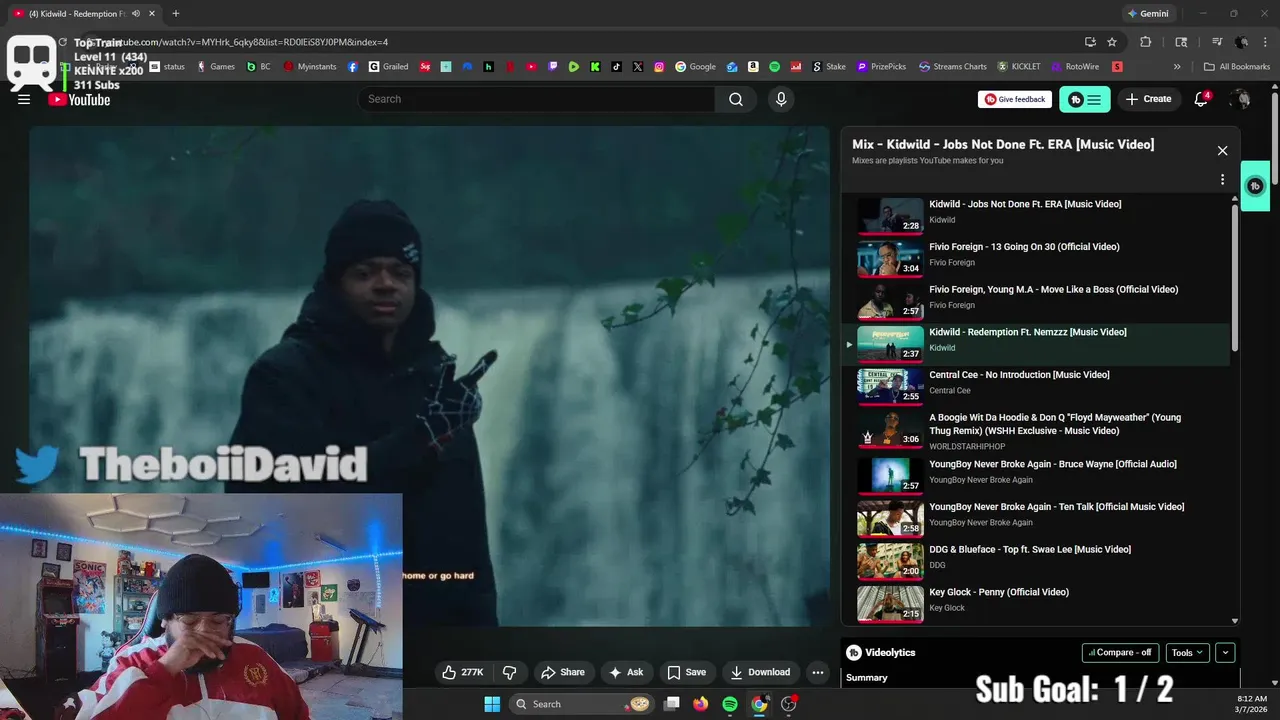Open the TikTok bookmark icon
This screenshot has width=1280, height=720.
[x=616, y=67]
